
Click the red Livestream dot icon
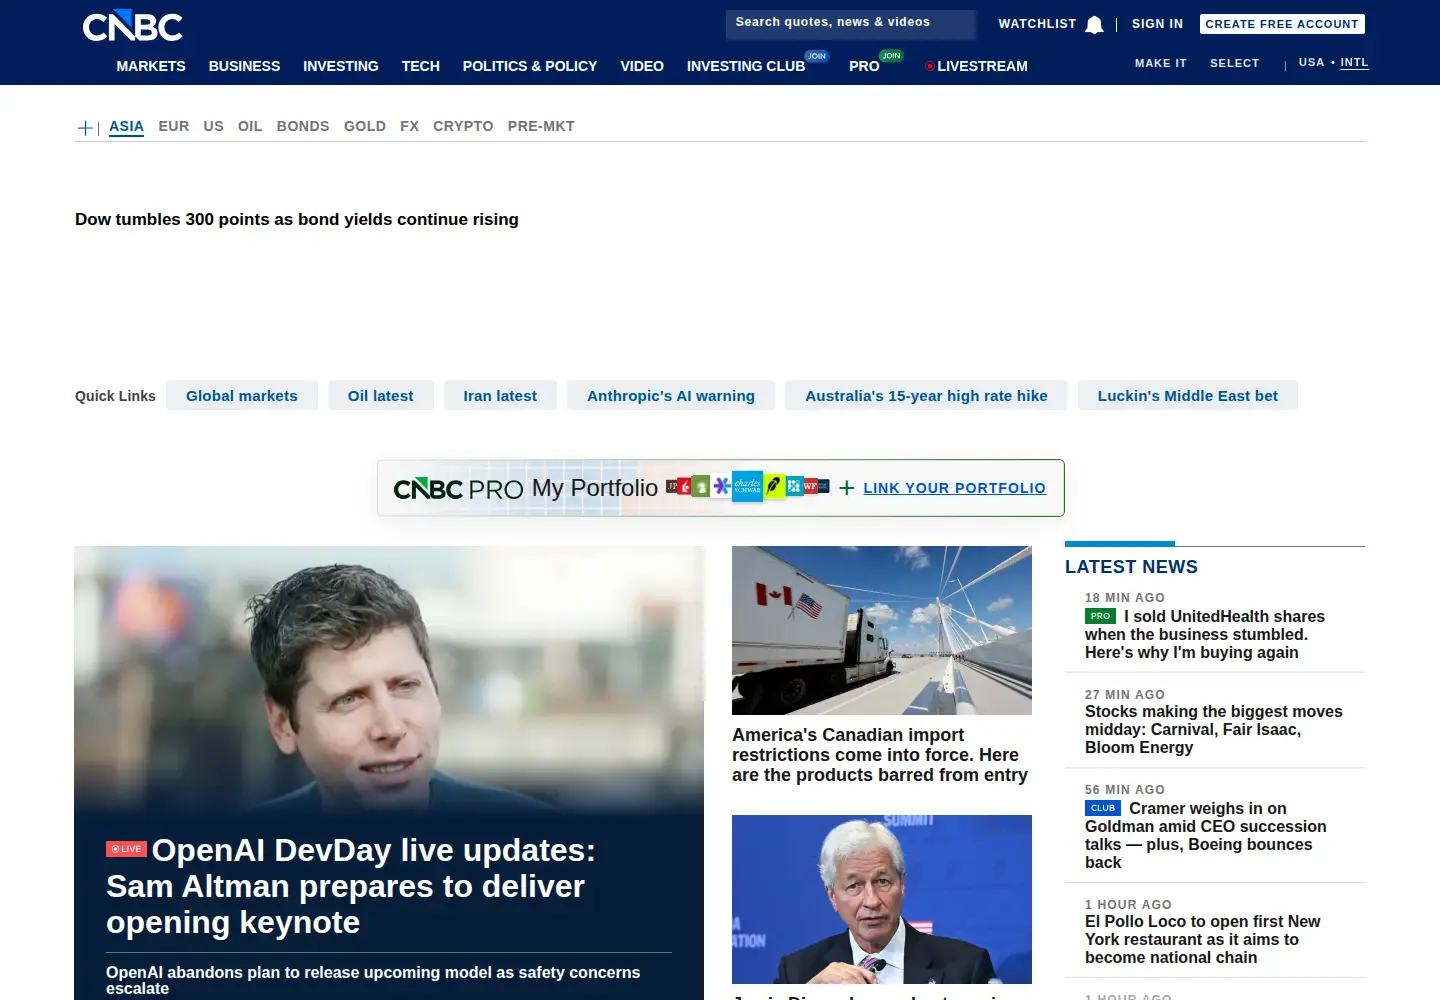pos(930,66)
